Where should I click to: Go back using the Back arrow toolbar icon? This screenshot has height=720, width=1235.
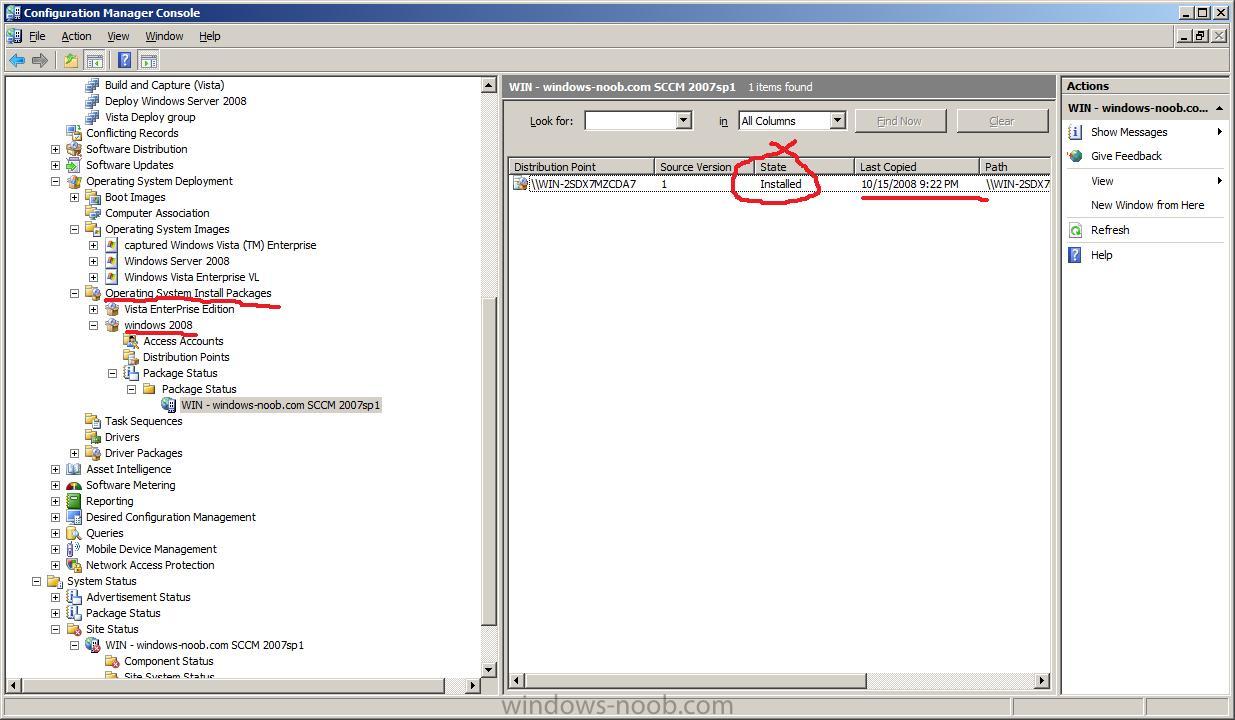click(17, 61)
